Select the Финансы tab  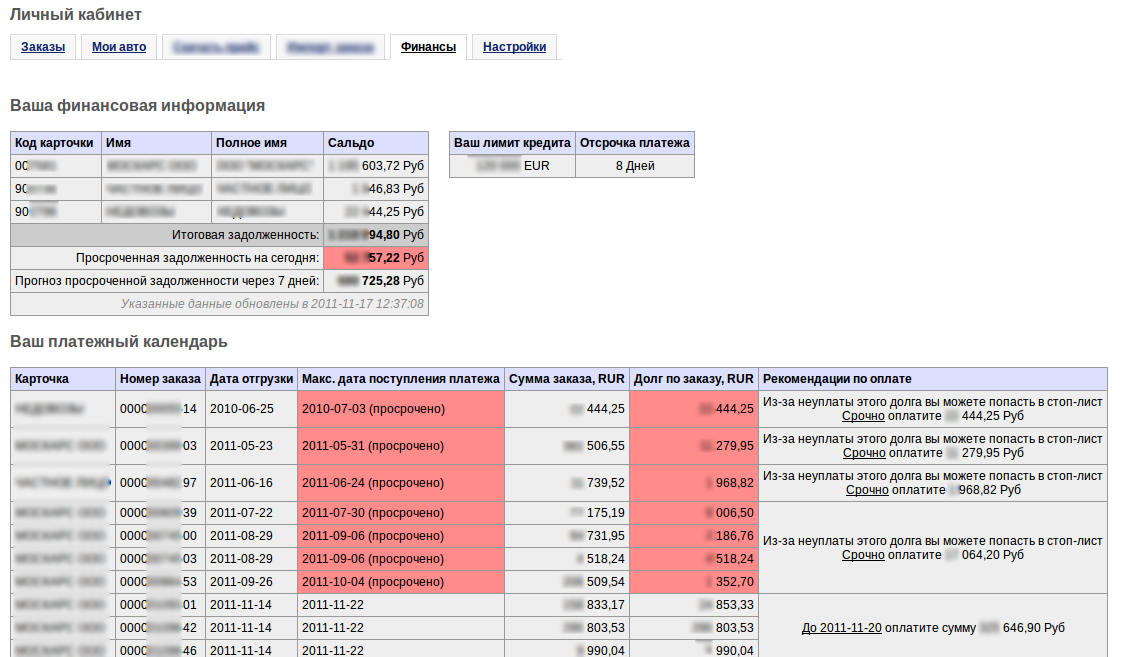tap(428, 47)
